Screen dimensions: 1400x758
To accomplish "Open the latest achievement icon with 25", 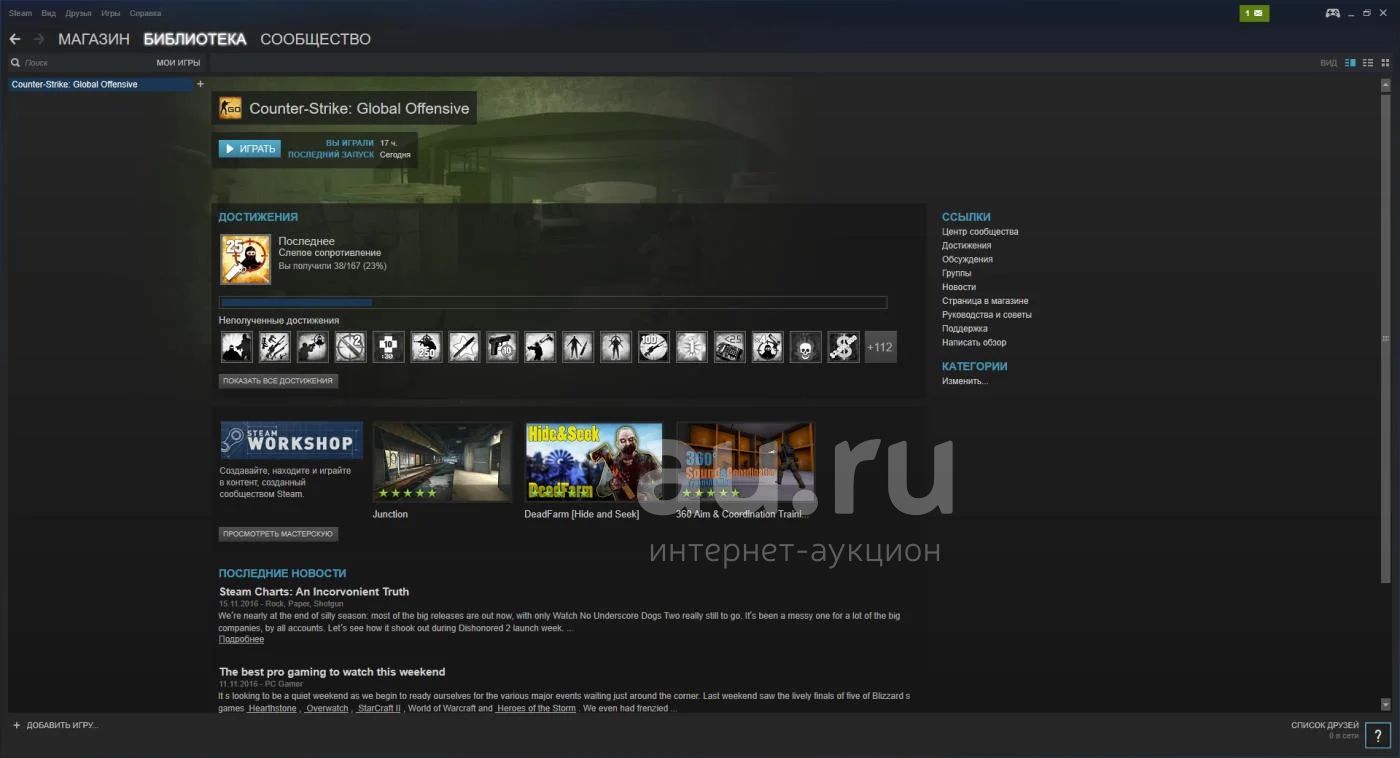I will [x=245, y=260].
